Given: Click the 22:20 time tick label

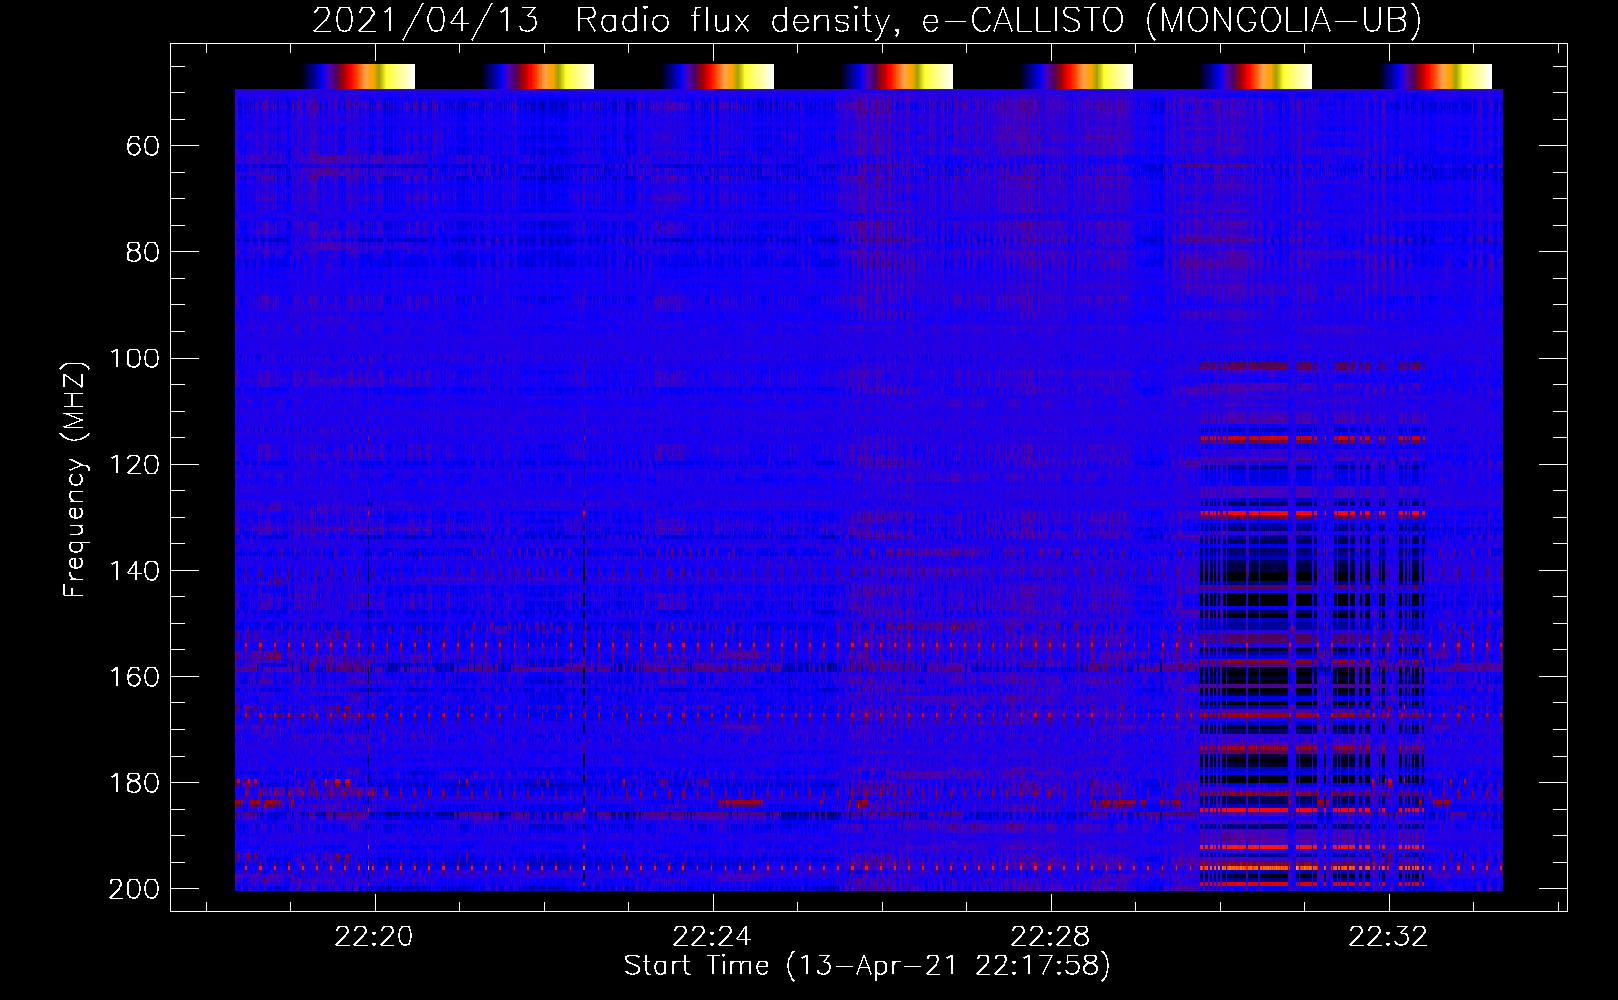Looking at the screenshot, I should click(x=373, y=937).
